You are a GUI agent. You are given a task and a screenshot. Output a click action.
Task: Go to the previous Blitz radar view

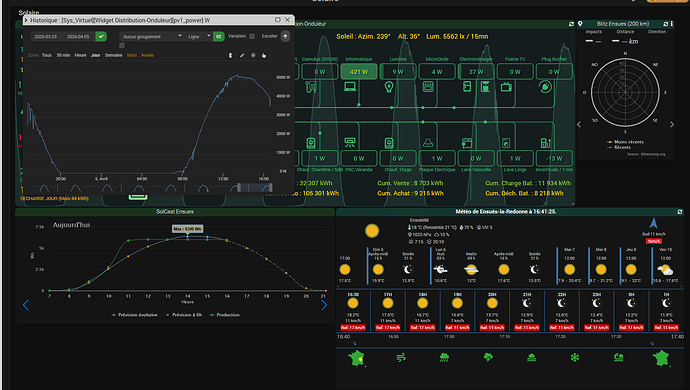[579, 125]
